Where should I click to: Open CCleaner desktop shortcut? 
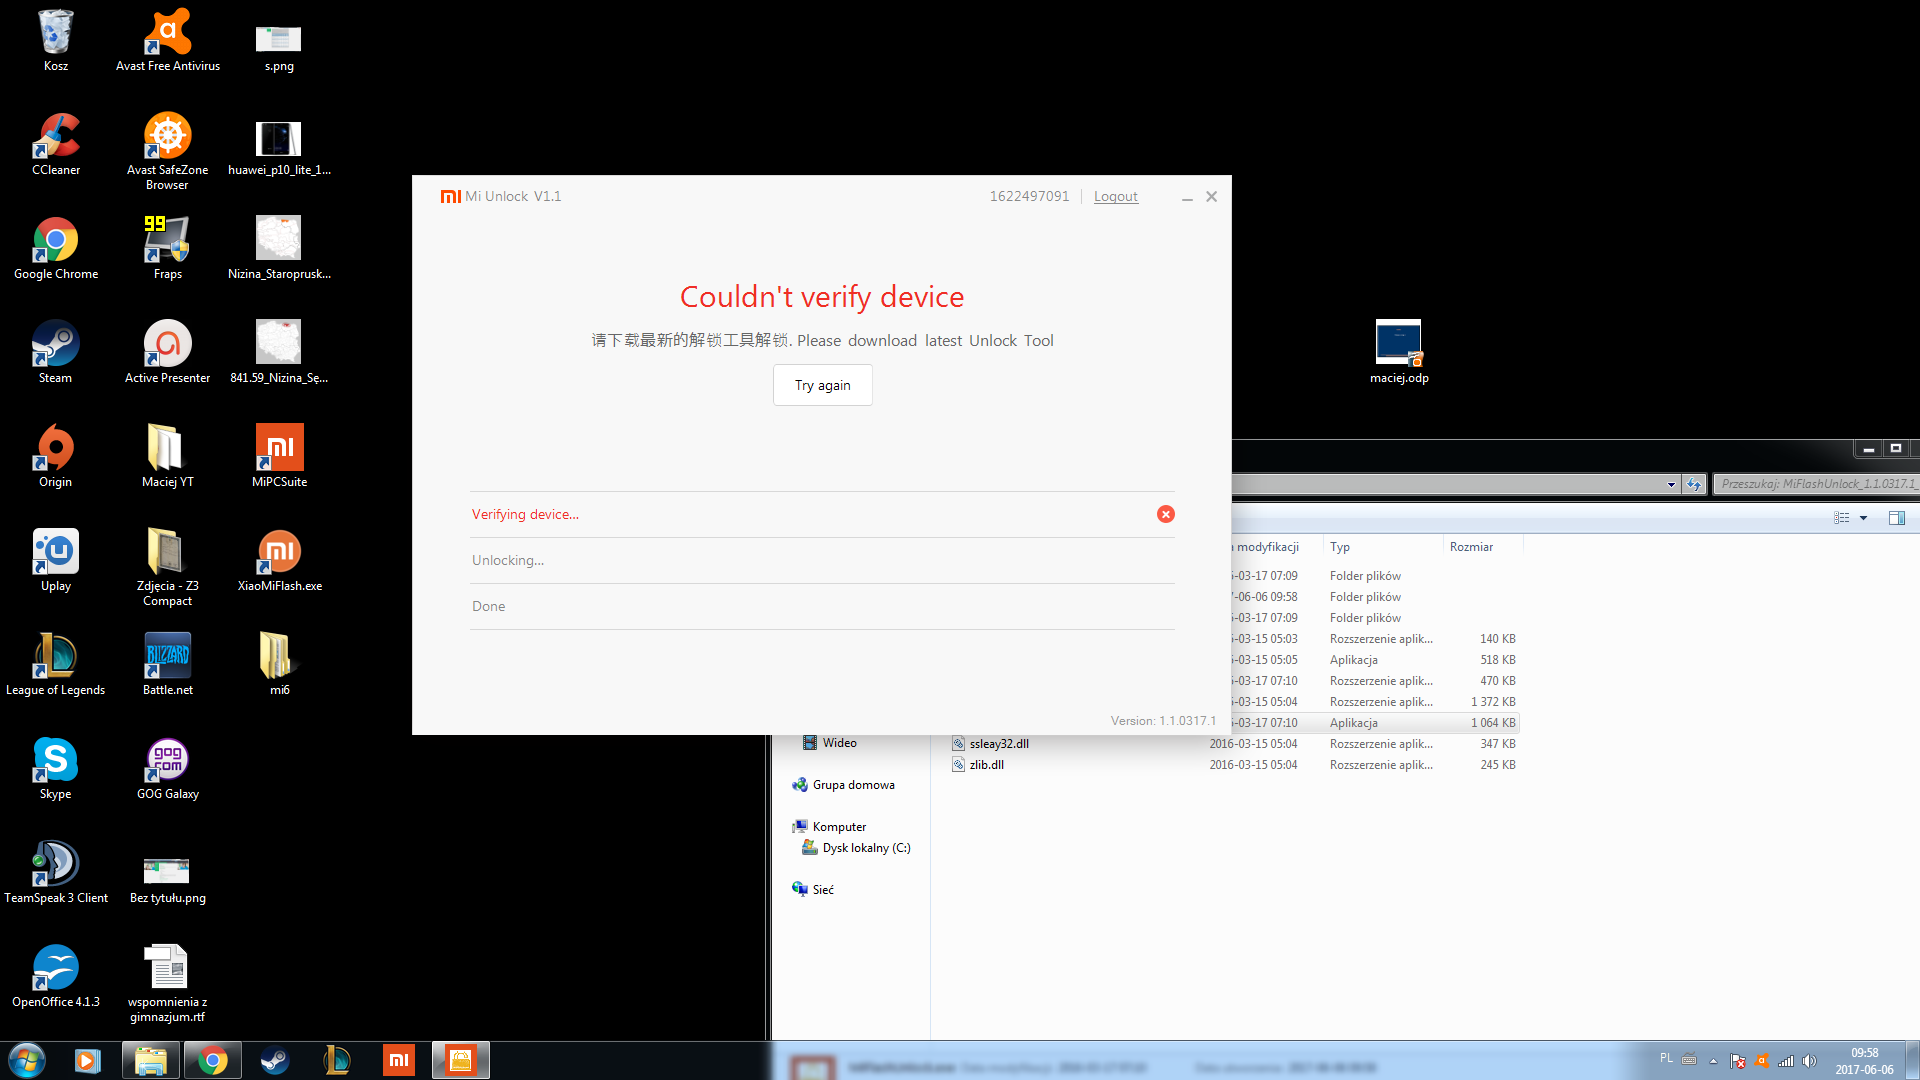coord(56,144)
